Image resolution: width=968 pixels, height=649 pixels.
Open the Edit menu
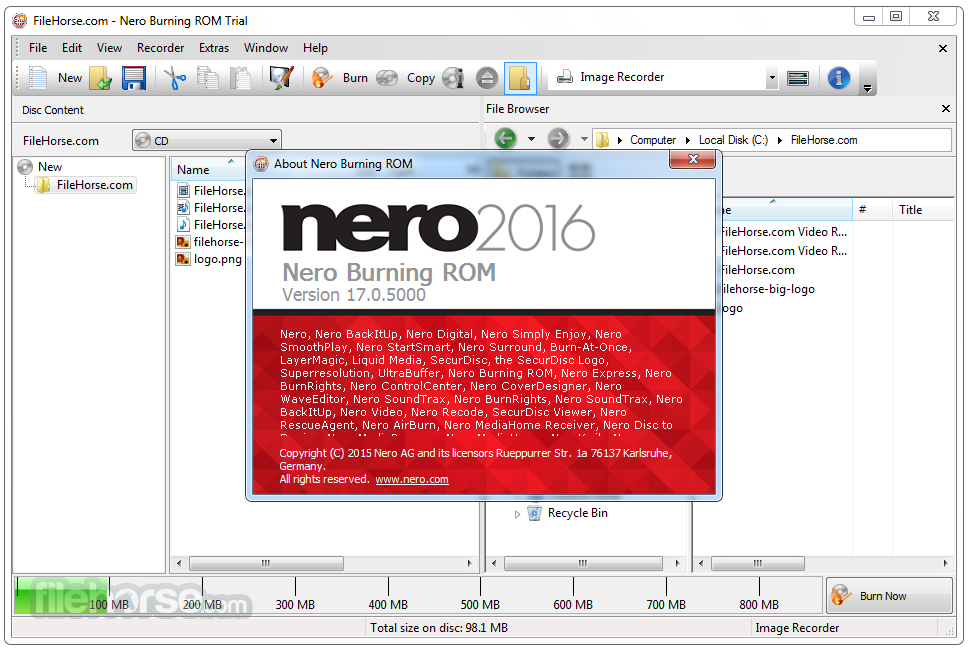[72, 48]
